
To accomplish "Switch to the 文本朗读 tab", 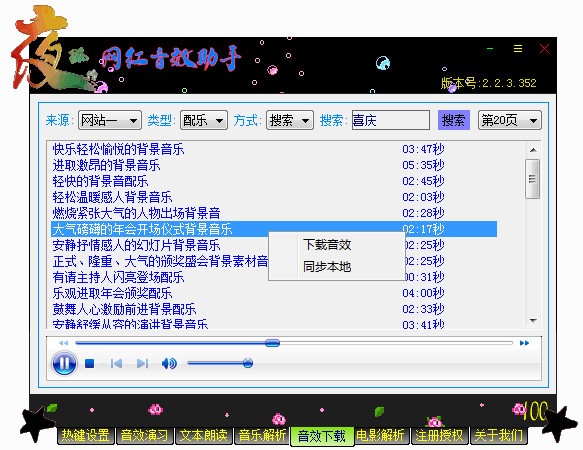I will (x=203, y=435).
